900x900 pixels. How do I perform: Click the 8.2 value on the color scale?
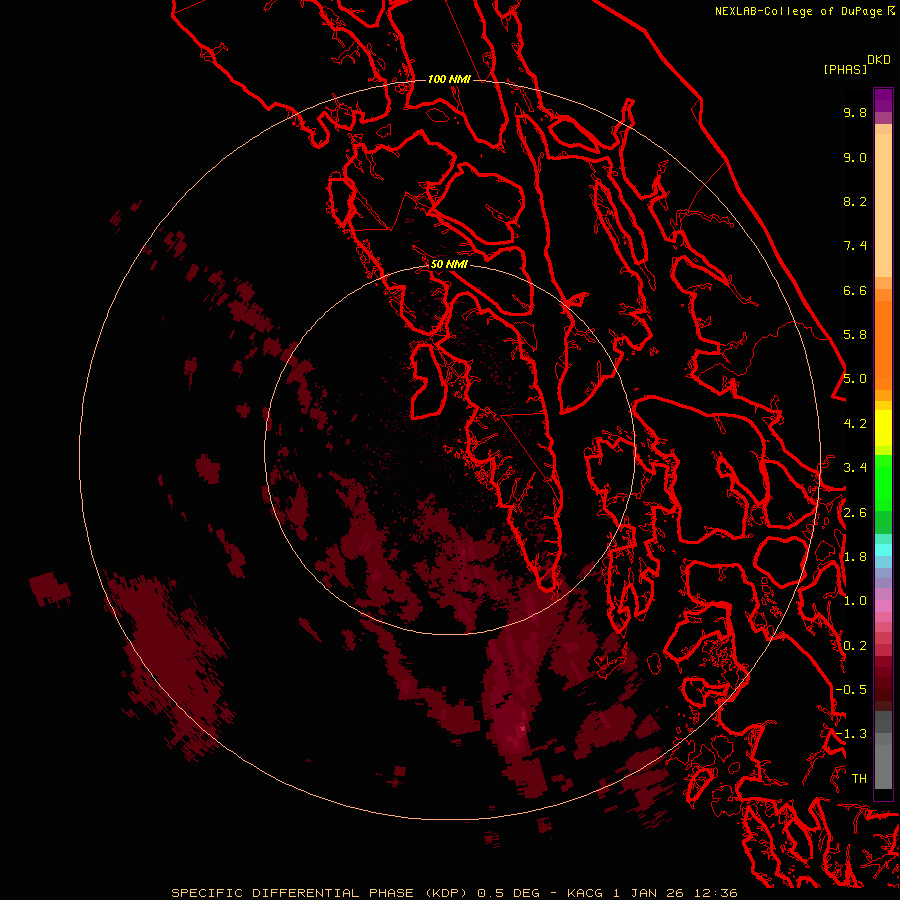click(855, 201)
